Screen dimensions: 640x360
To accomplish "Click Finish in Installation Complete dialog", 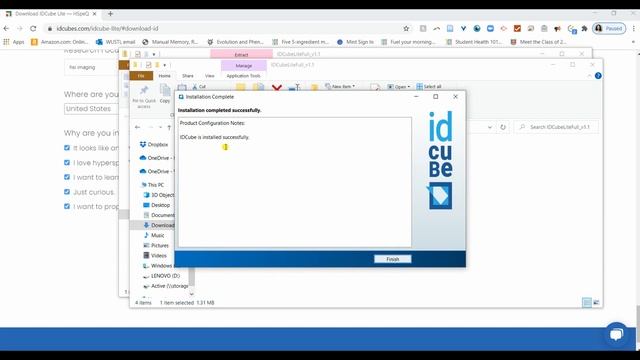I will 393,259.
